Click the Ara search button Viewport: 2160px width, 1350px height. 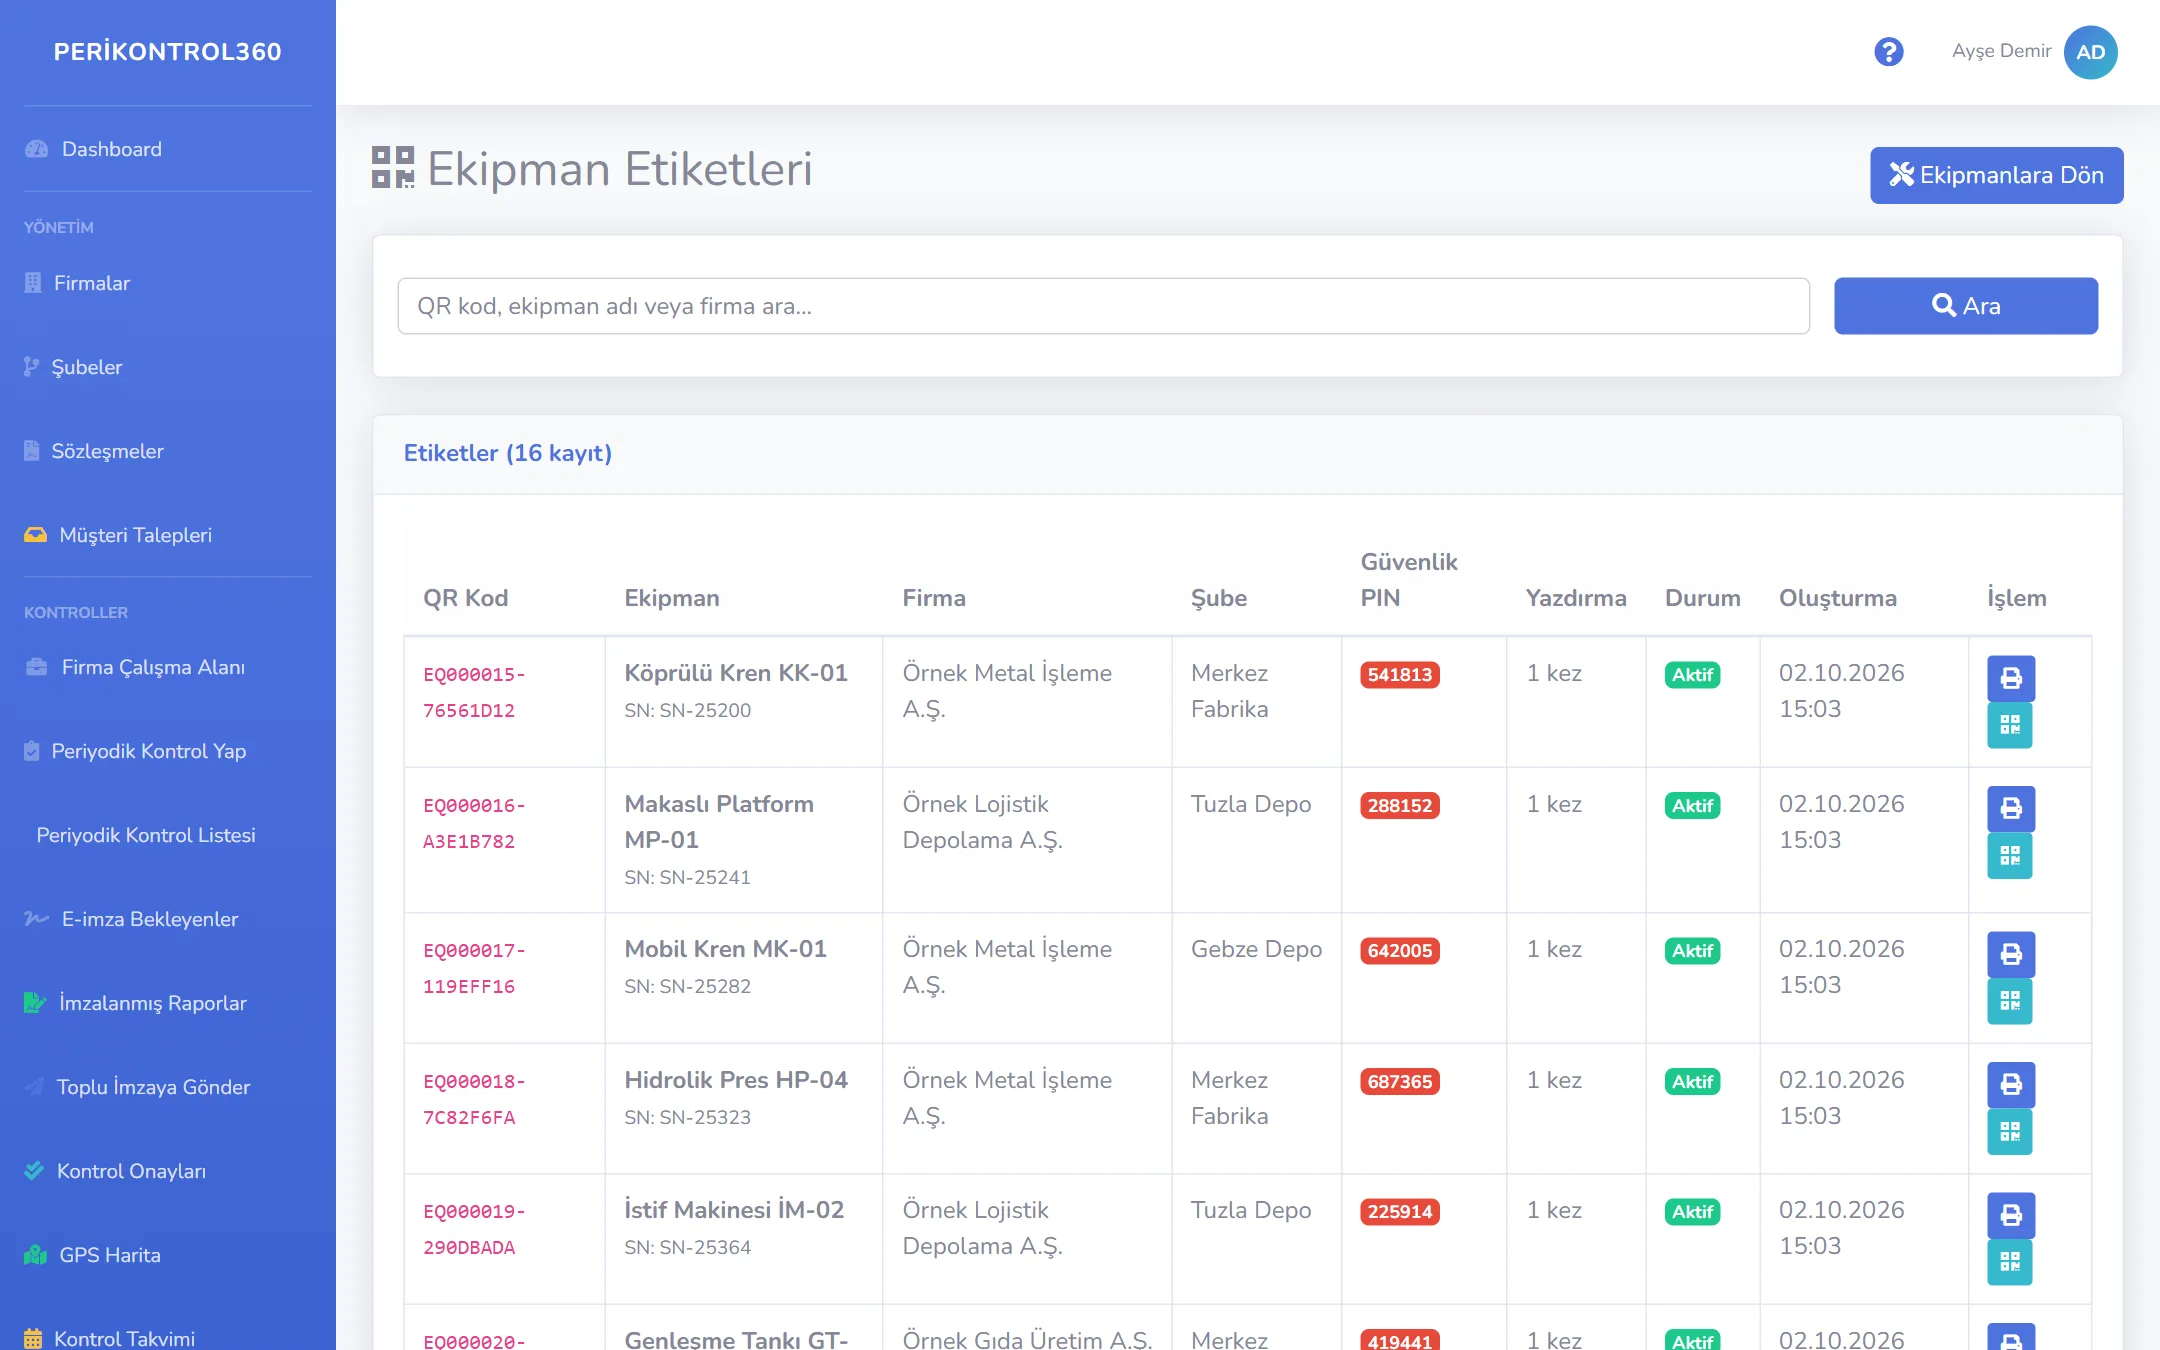pyautogui.click(x=1965, y=306)
